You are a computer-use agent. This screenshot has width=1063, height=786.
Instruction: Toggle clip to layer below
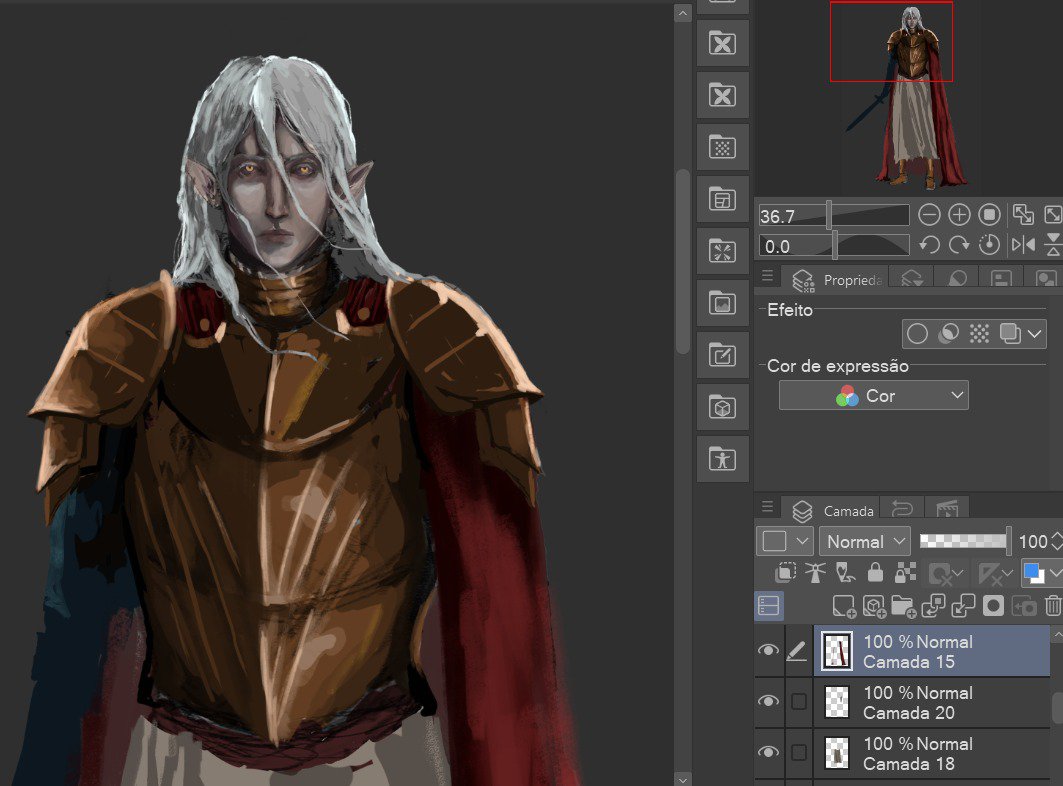(786, 574)
